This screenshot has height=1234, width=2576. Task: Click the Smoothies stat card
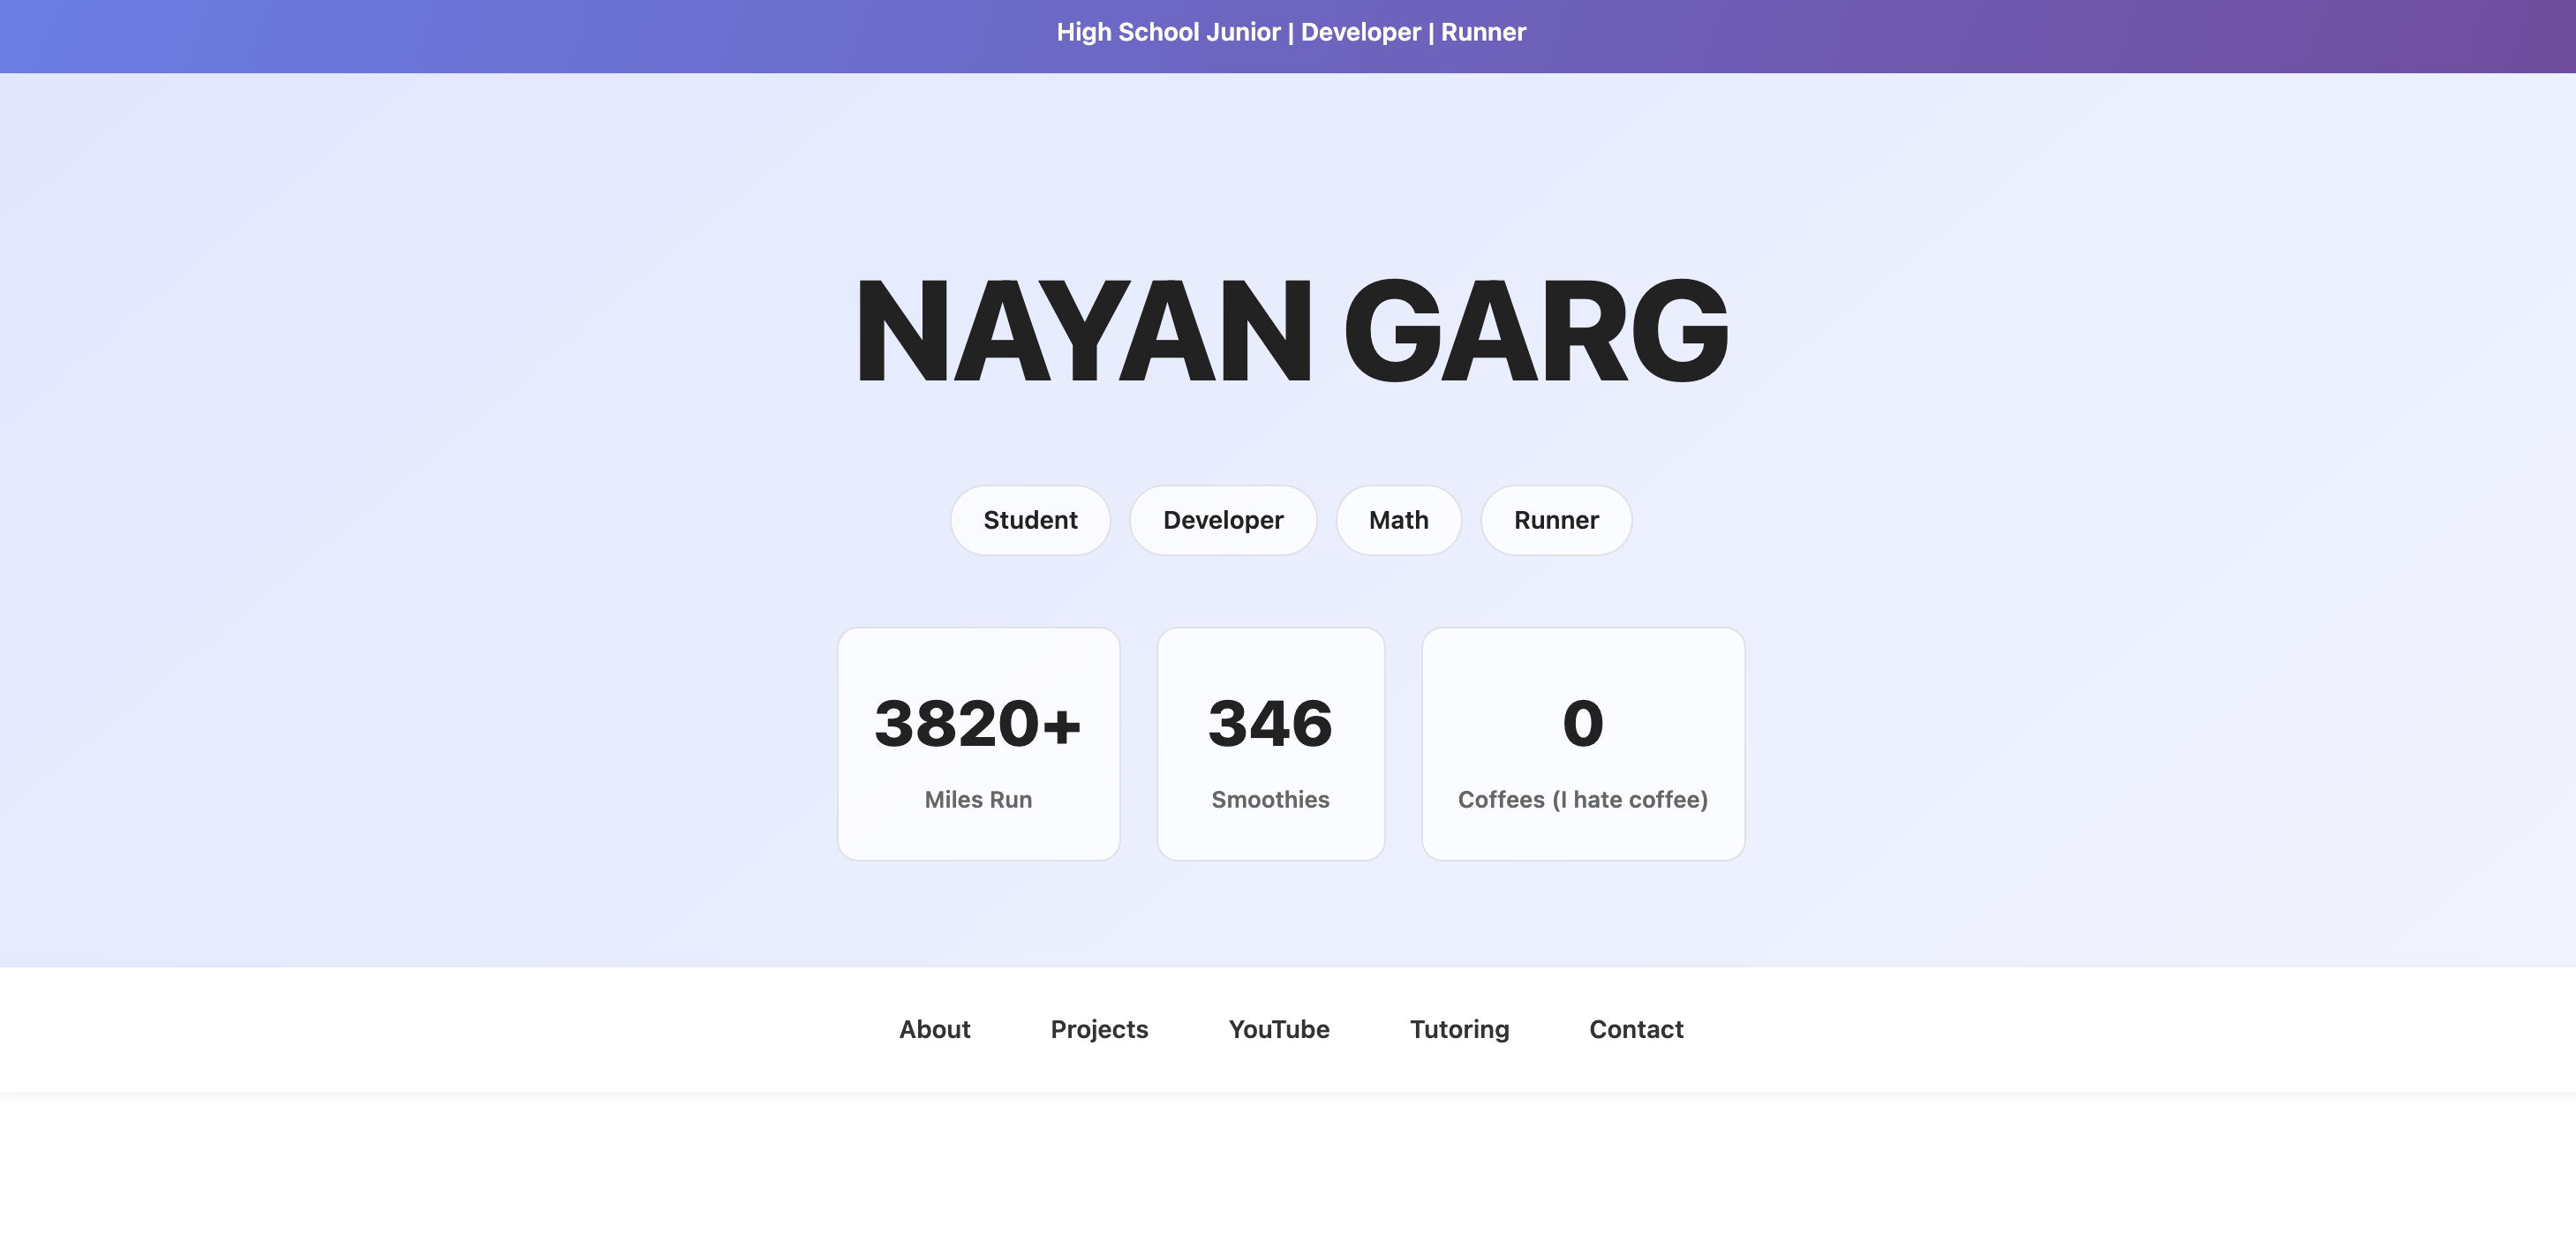pos(1270,743)
